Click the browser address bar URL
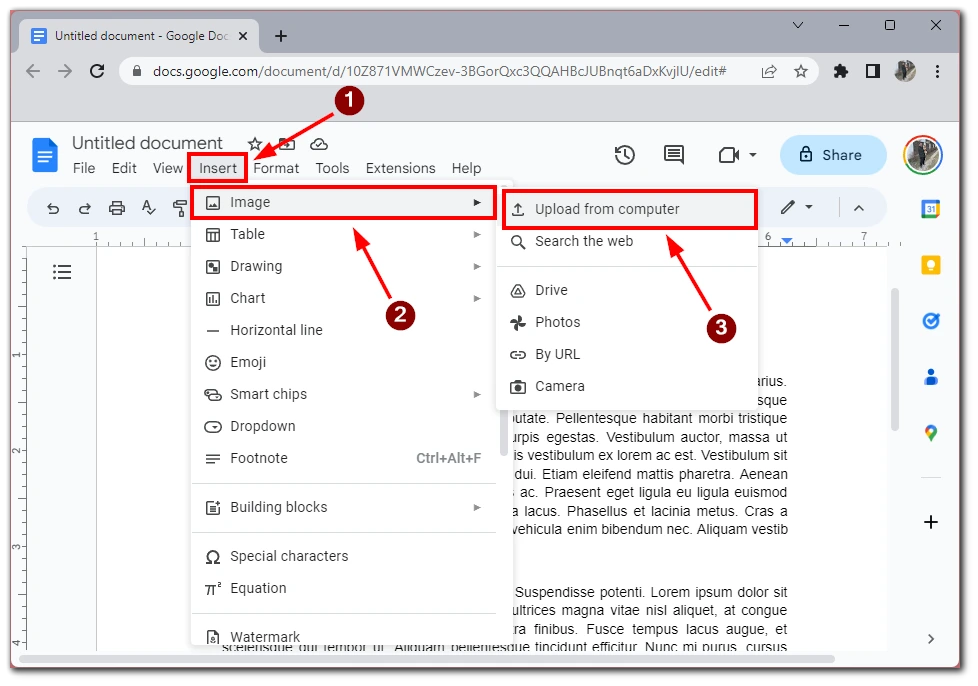The height and width of the screenshot is (686, 978). [x=440, y=71]
